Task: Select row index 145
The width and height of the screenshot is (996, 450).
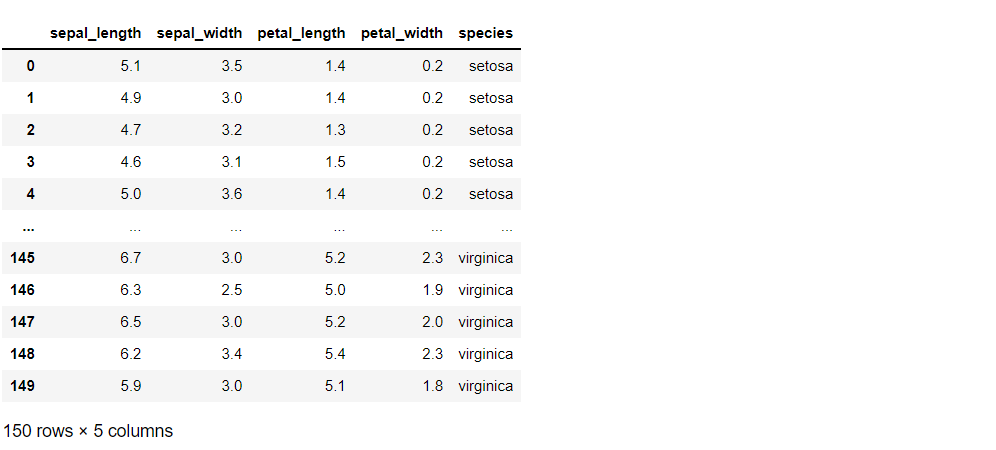Action: [22, 258]
